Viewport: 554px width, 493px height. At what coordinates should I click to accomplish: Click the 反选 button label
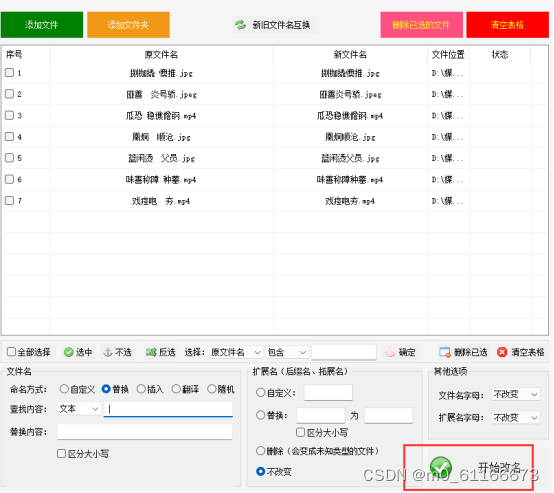[167, 352]
